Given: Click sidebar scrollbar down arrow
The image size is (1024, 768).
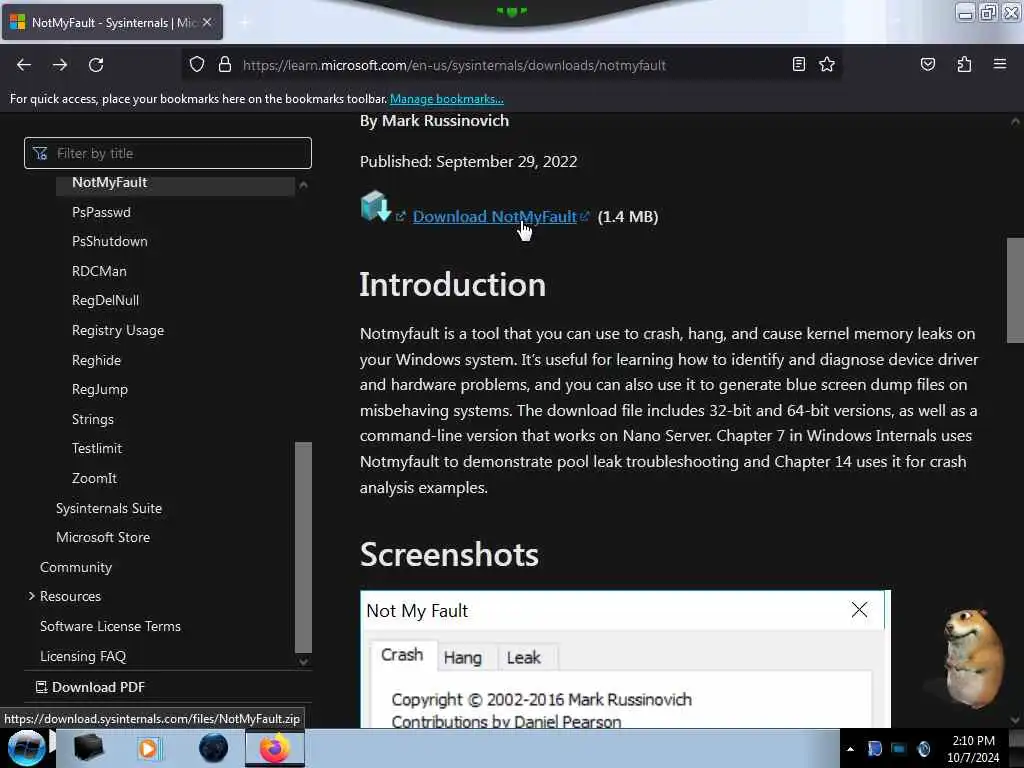Looking at the screenshot, I should click(303, 661).
